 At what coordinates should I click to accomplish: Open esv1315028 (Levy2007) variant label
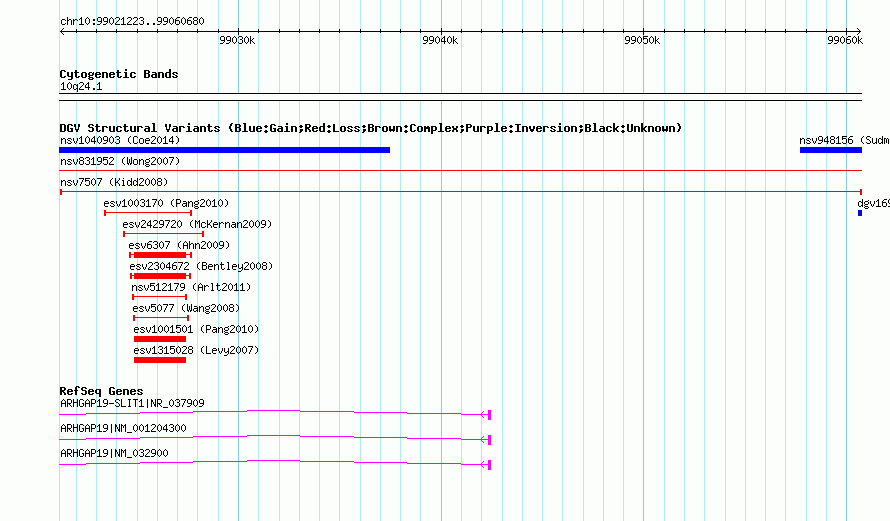point(196,350)
